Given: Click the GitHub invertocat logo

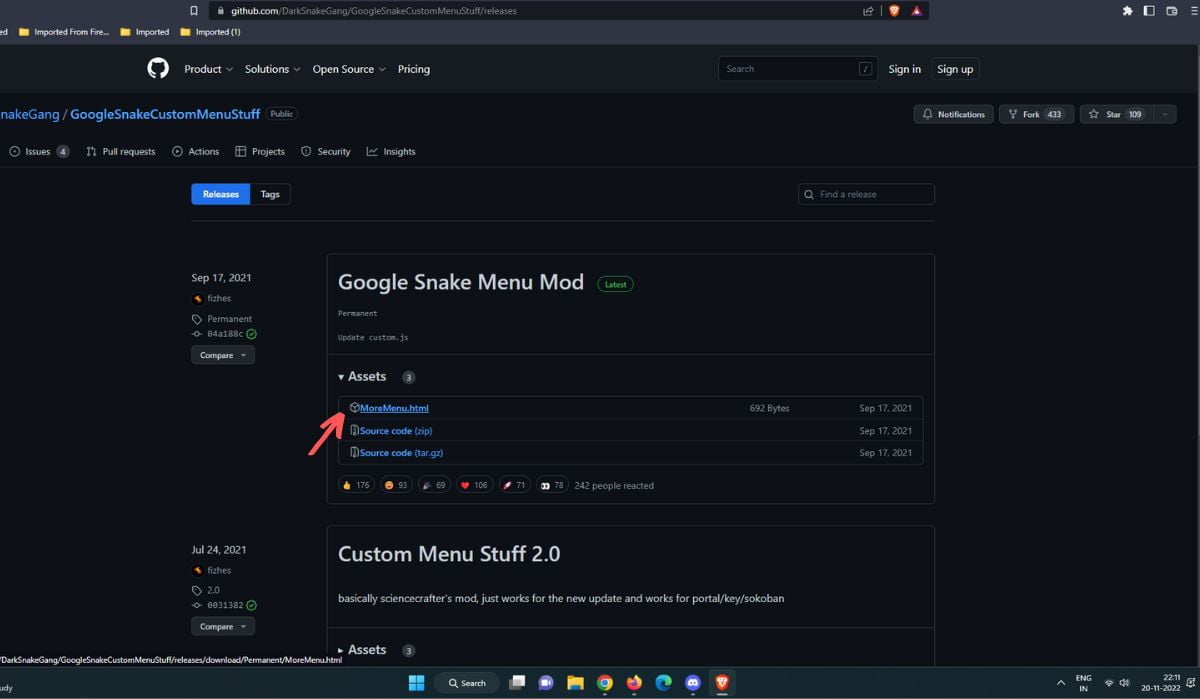Looking at the screenshot, I should point(157,68).
